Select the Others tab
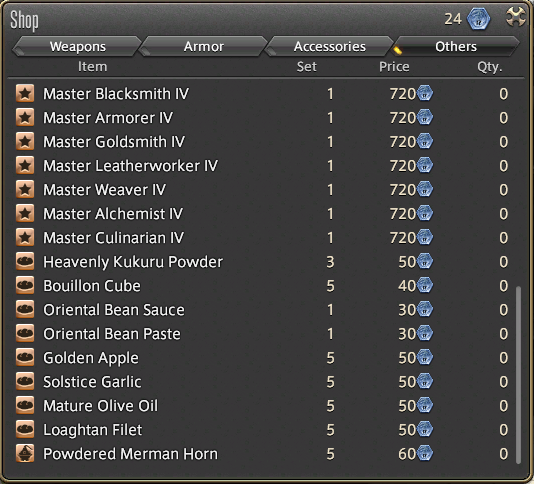Viewport: 534px width, 484px height. 456,46
